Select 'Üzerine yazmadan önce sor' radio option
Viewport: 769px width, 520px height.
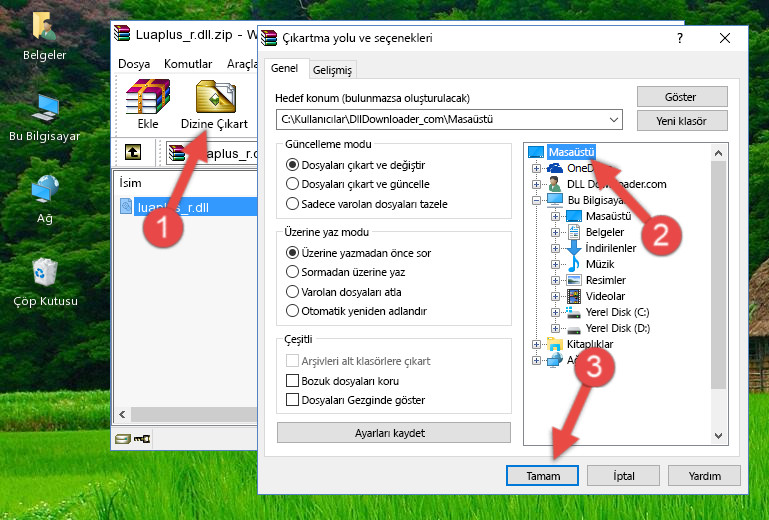pos(292,253)
